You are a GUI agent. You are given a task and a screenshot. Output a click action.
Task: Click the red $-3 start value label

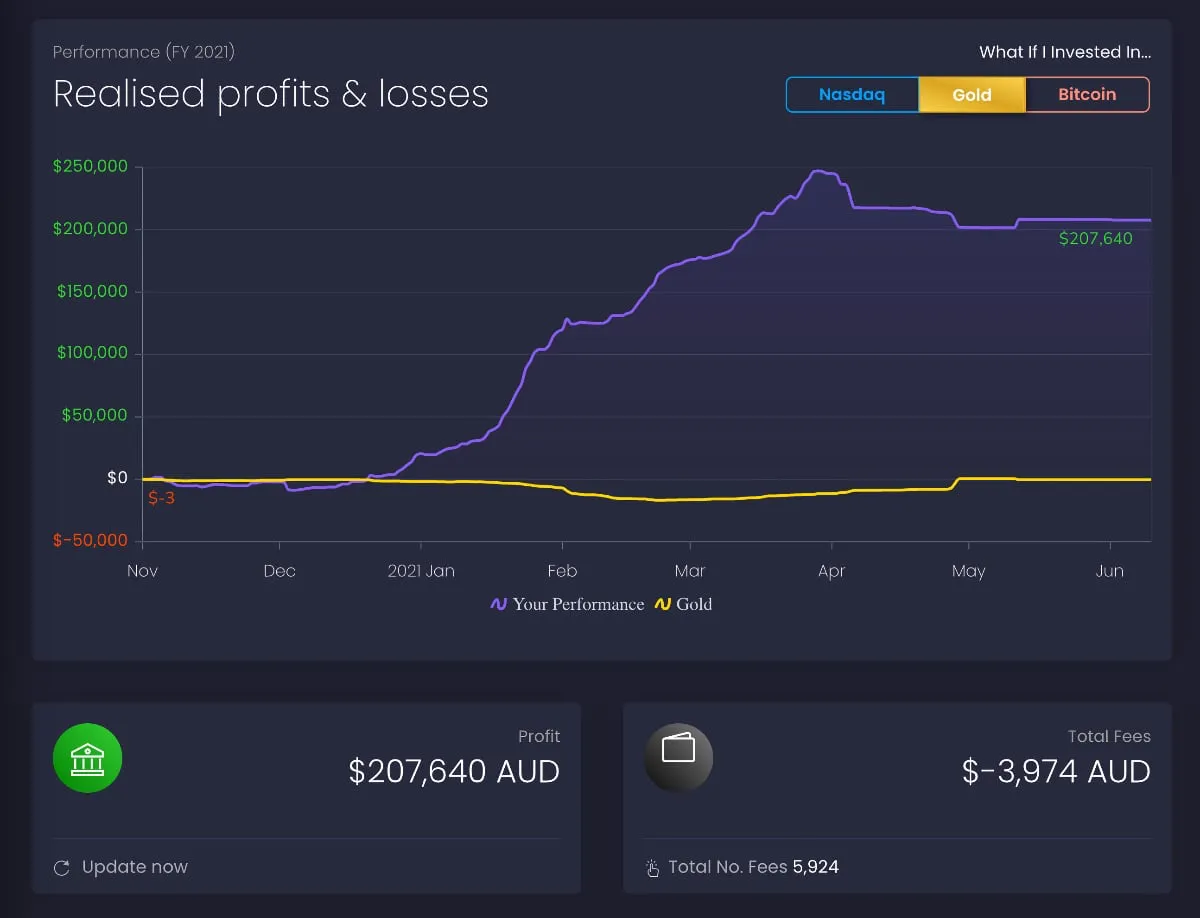tap(161, 498)
